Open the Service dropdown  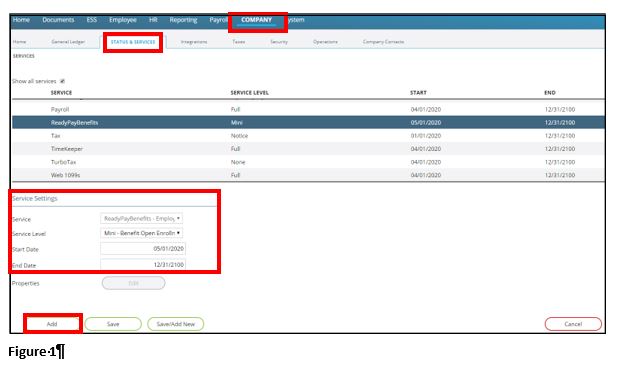(x=142, y=219)
